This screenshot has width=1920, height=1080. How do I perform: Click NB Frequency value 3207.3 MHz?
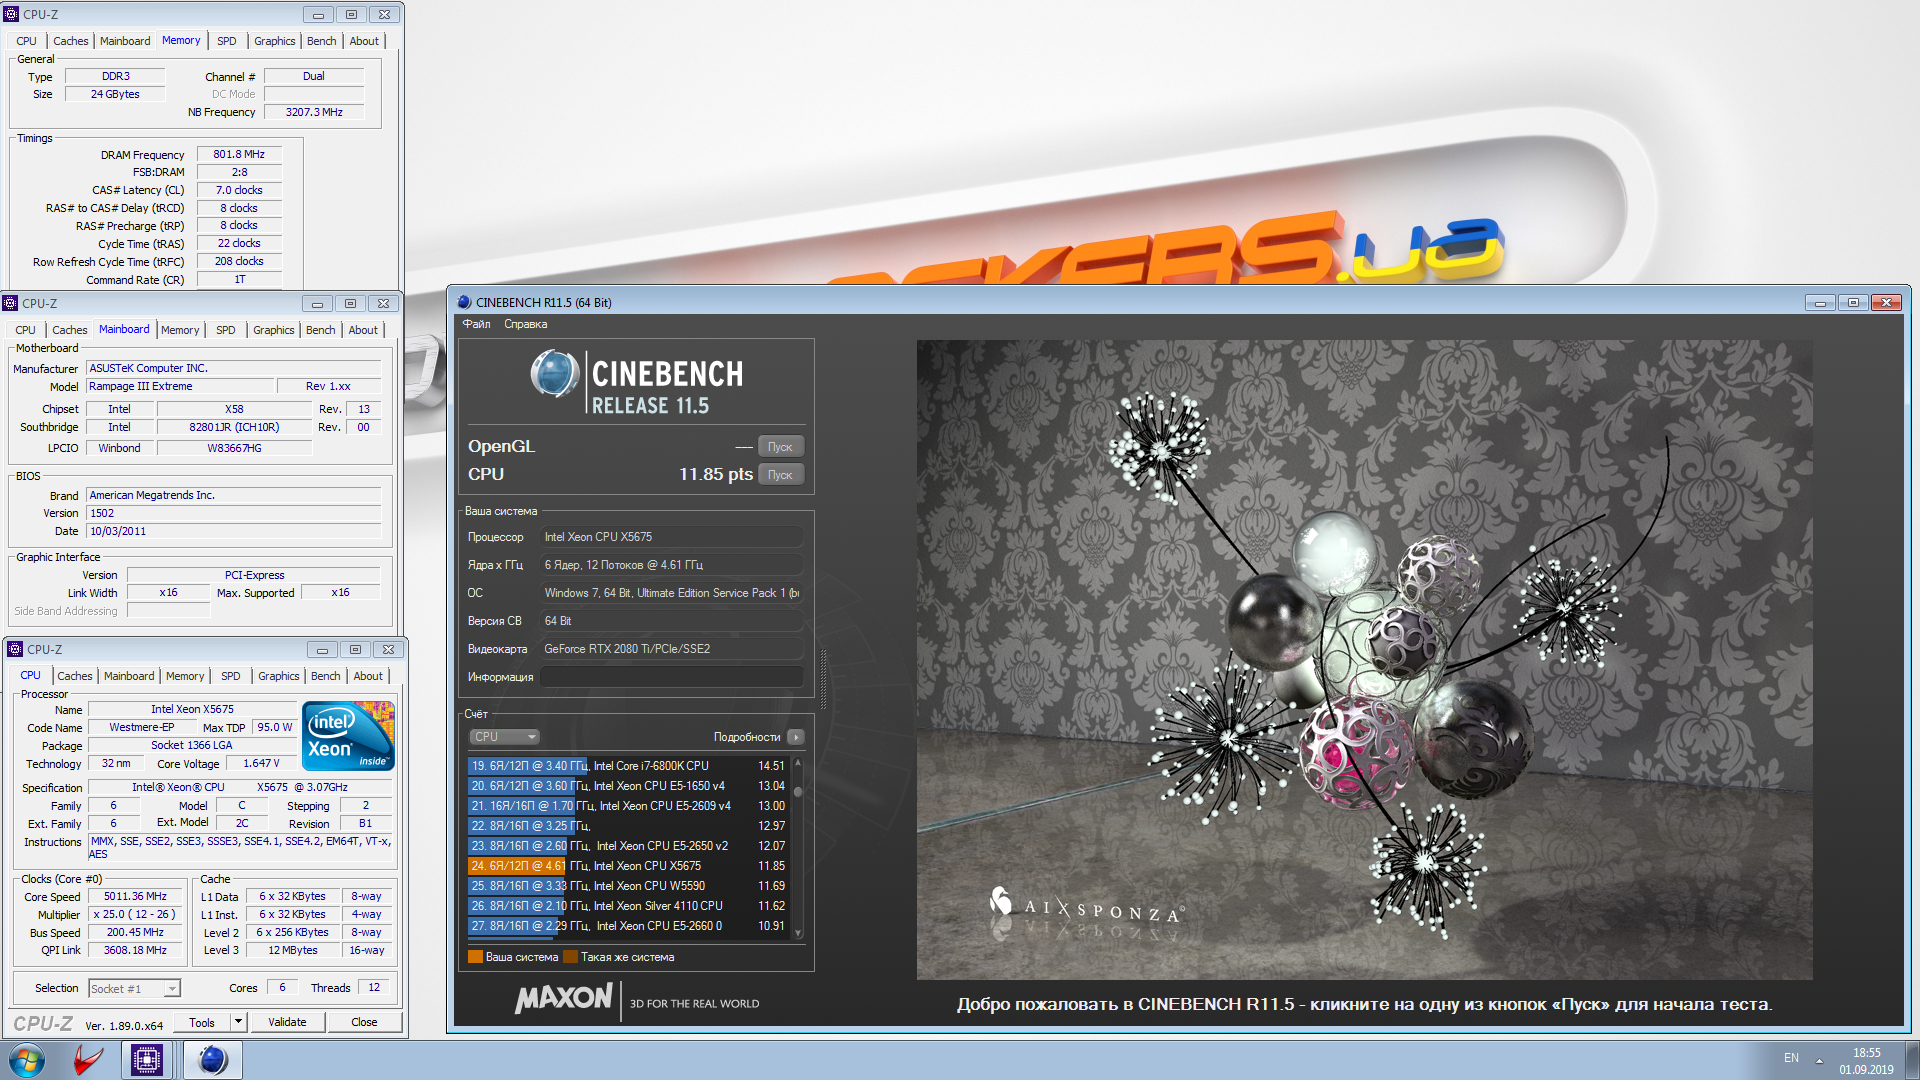[314, 112]
